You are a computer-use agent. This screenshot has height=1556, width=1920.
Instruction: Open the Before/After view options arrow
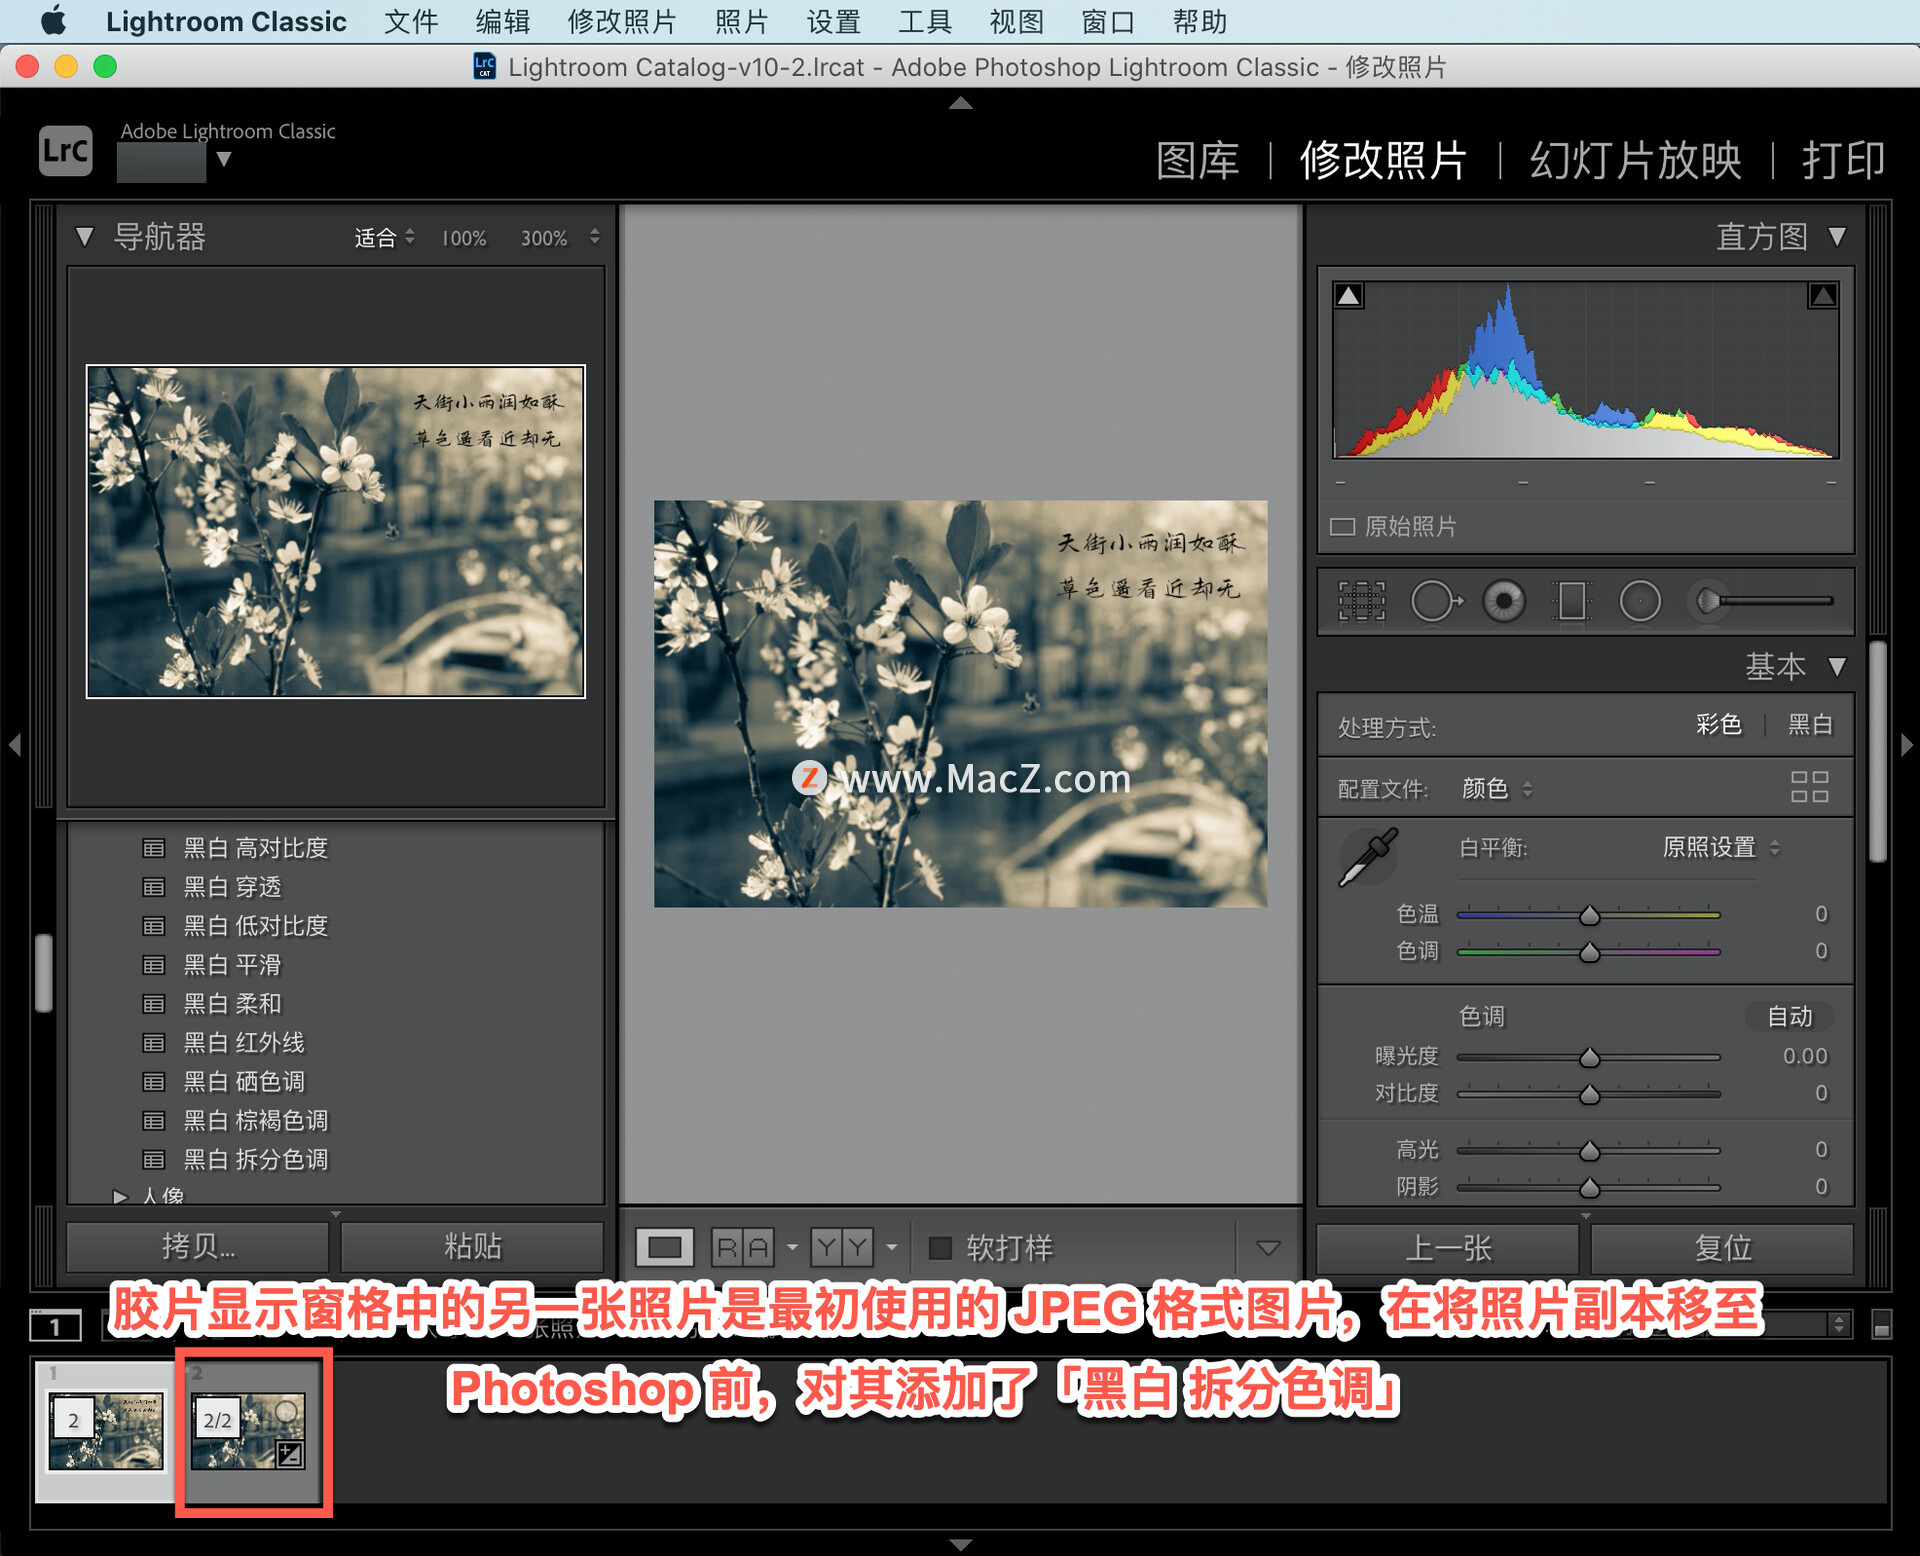pyautogui.click(x=891, y=1248)
